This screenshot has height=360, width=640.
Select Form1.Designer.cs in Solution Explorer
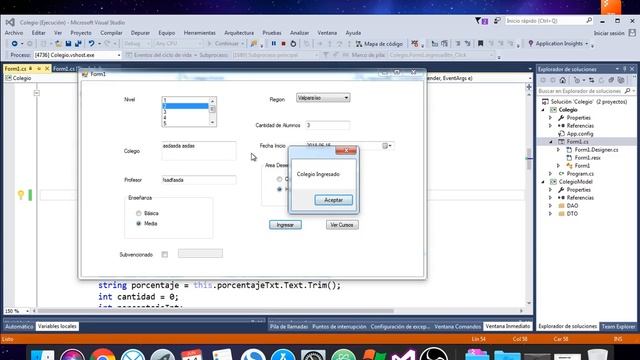tap(596, 150)
